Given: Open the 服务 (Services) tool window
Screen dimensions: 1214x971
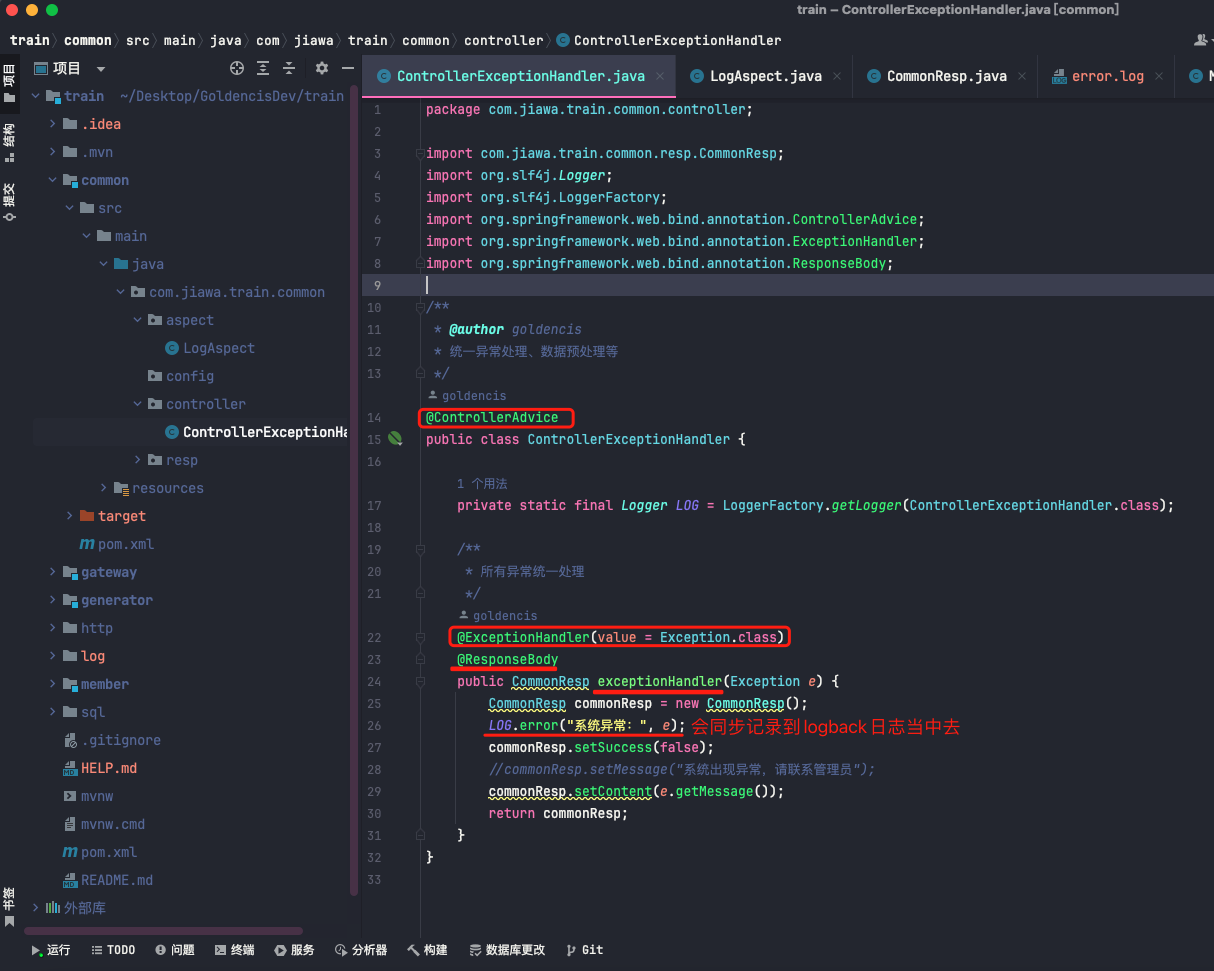Looking at the screenshot, I should click(295, 950).
